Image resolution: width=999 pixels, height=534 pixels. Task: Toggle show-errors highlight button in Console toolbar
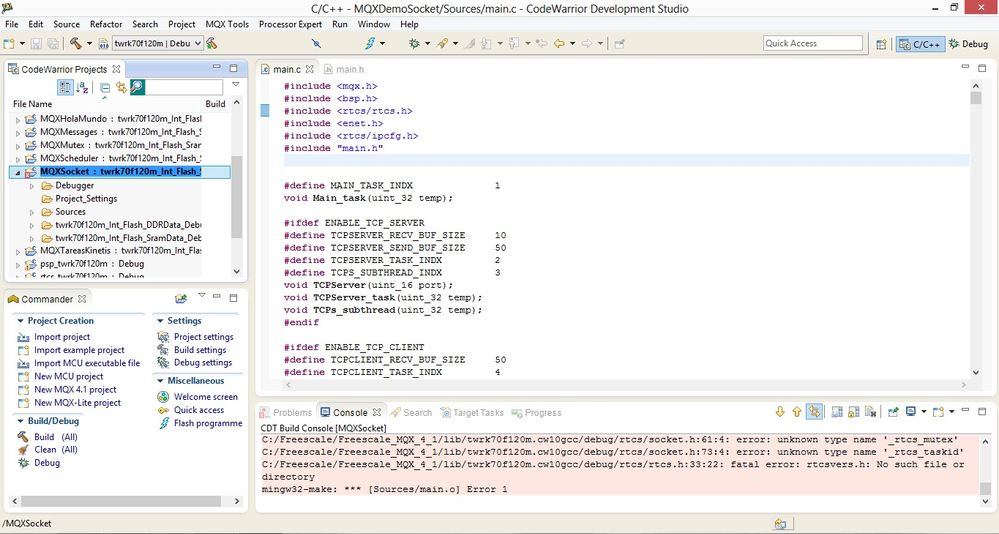coord(814,412)
